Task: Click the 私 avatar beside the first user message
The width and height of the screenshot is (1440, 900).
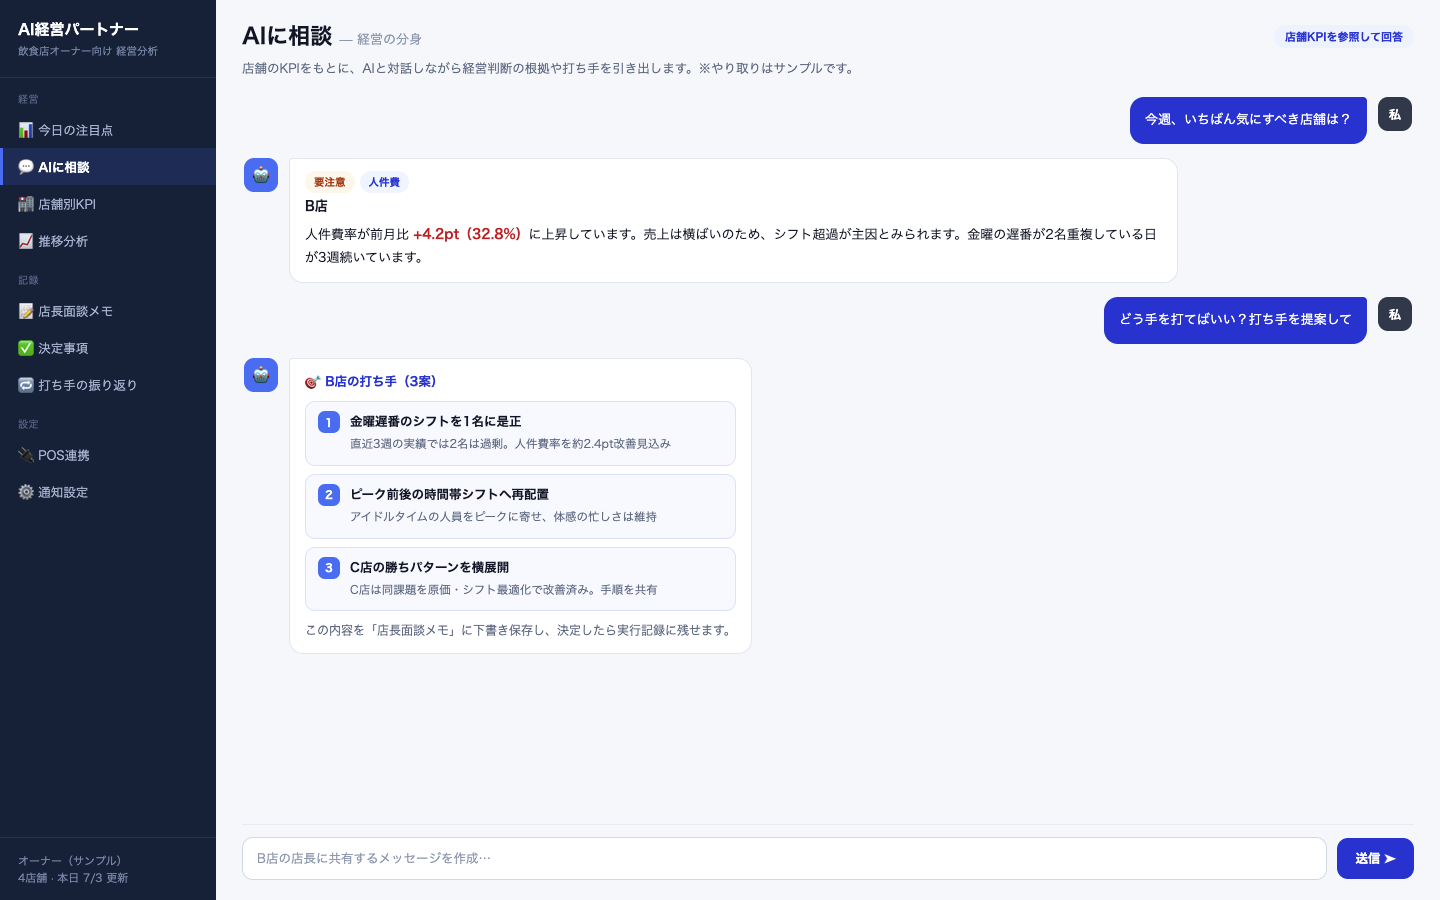Action: pyautogui.click(x=1395, y=114)
